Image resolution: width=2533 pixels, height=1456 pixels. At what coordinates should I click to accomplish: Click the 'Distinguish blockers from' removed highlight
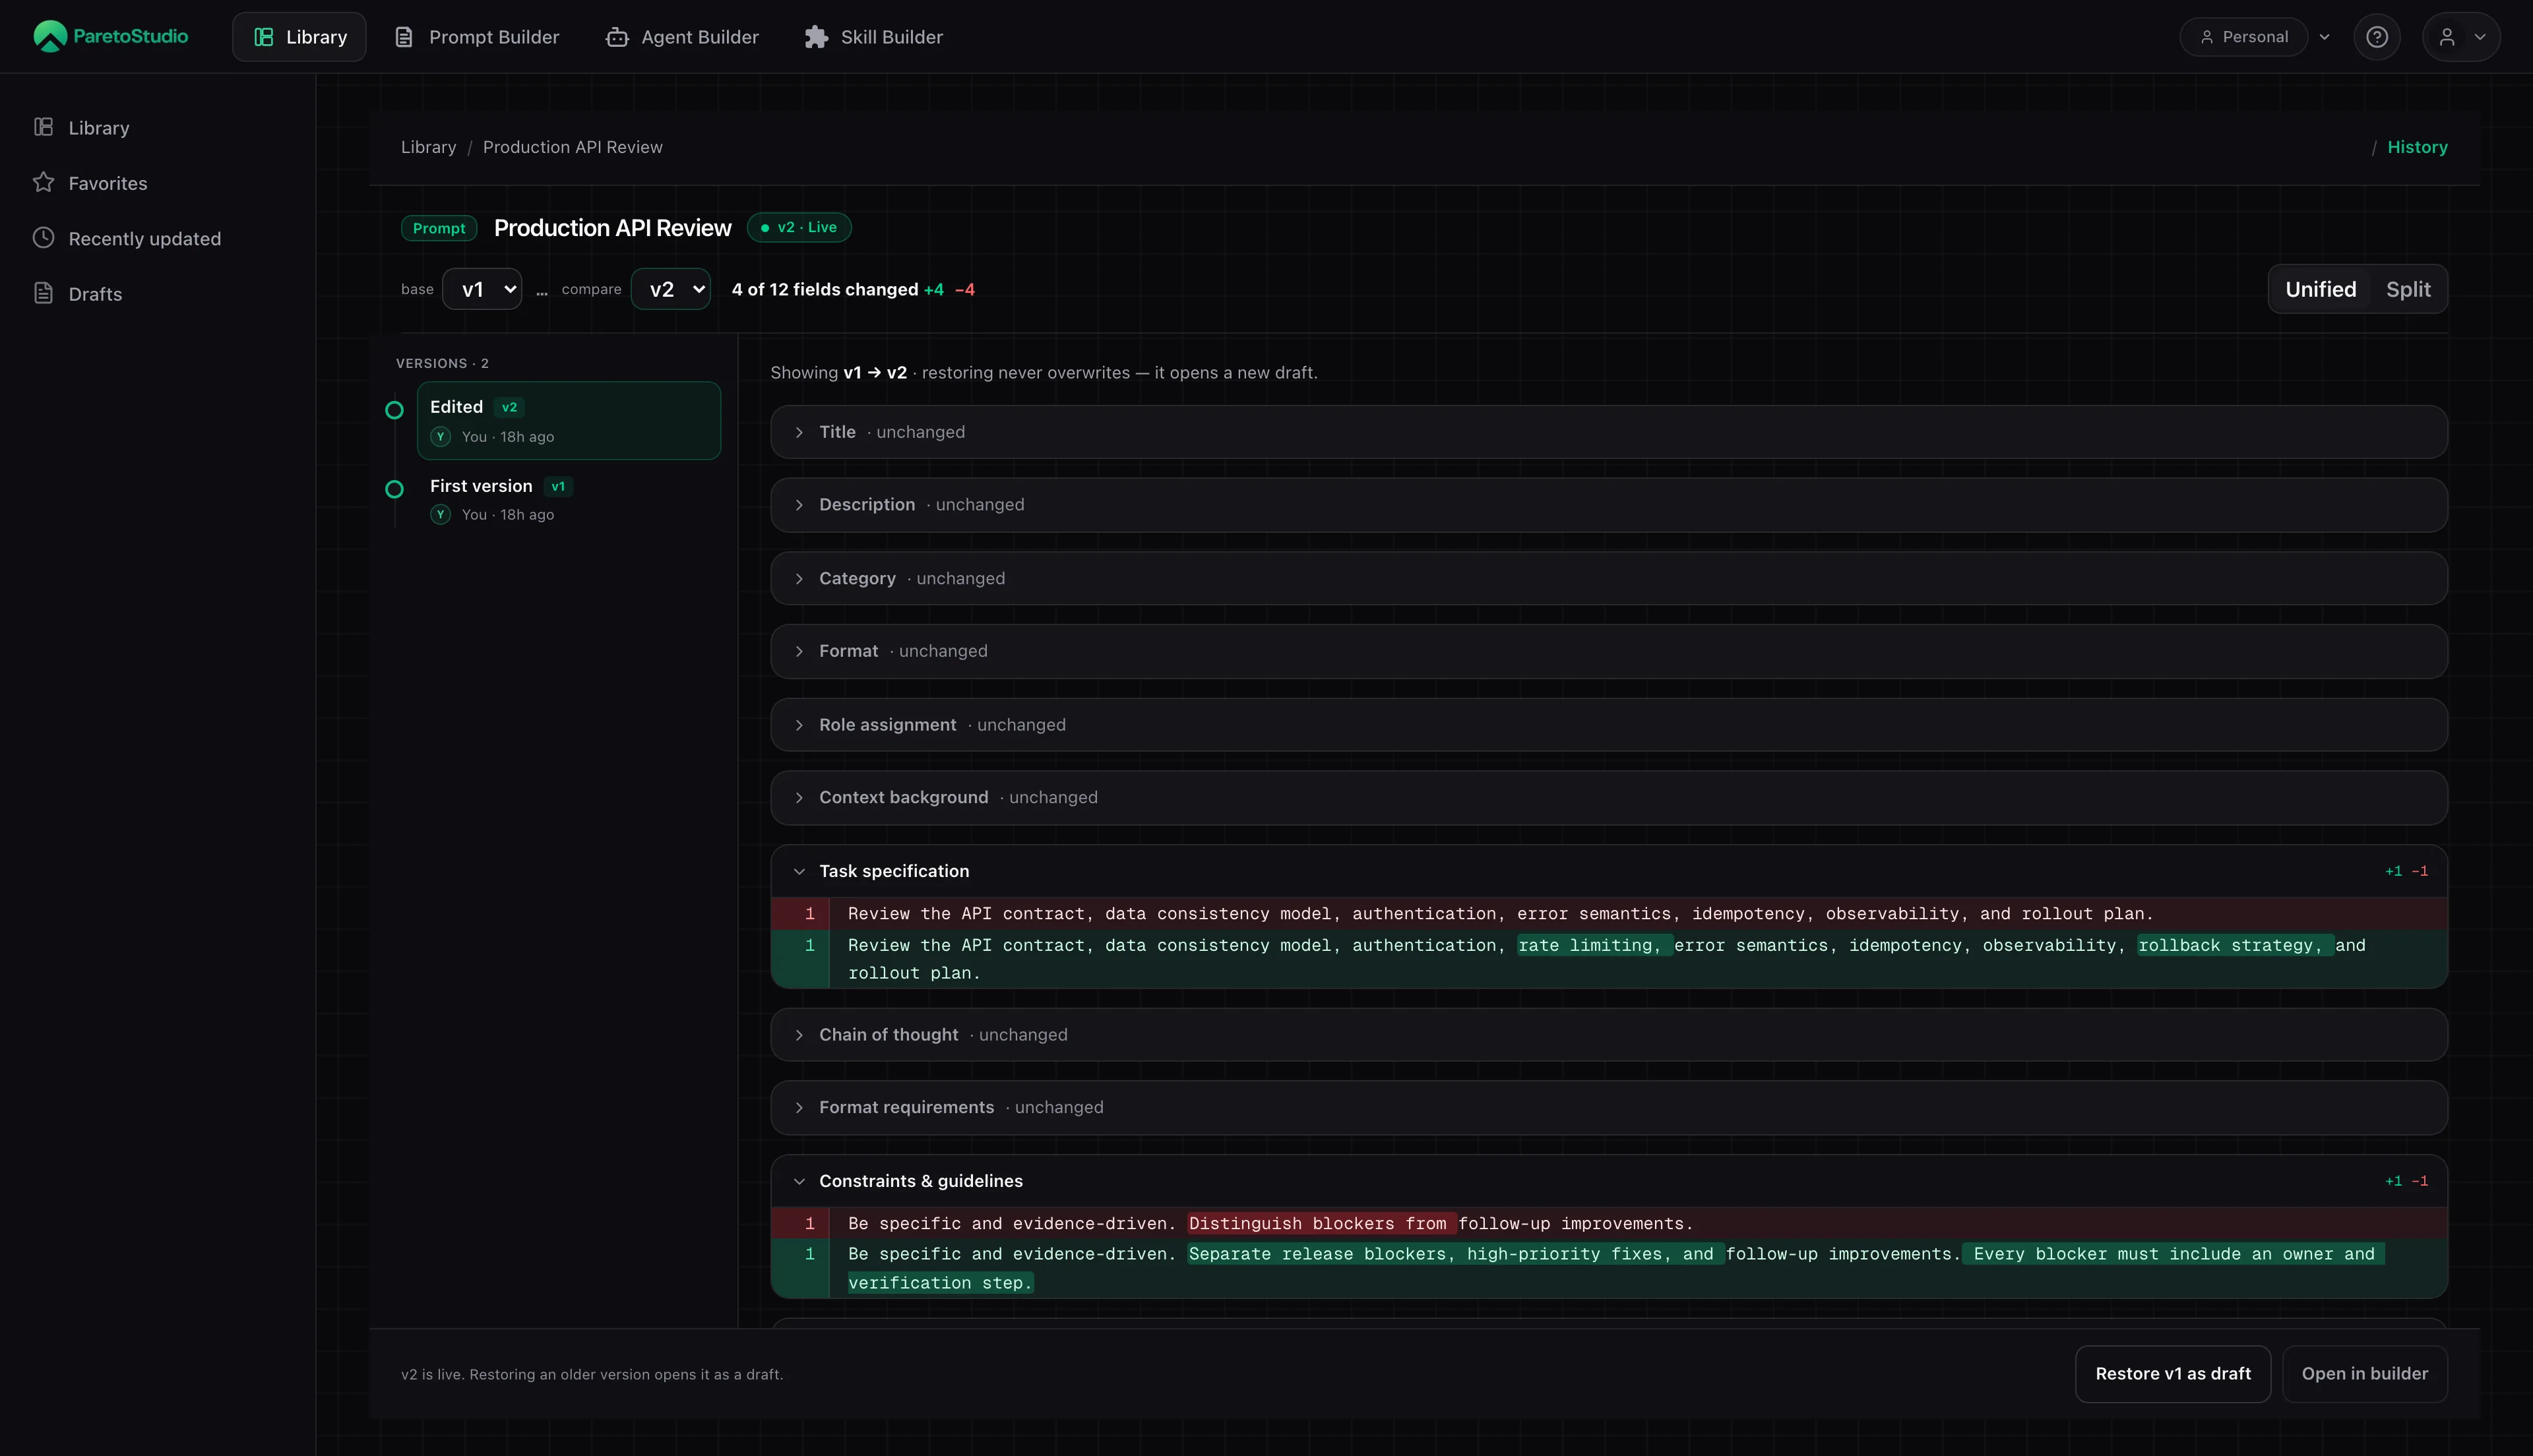point(1321,1224)
